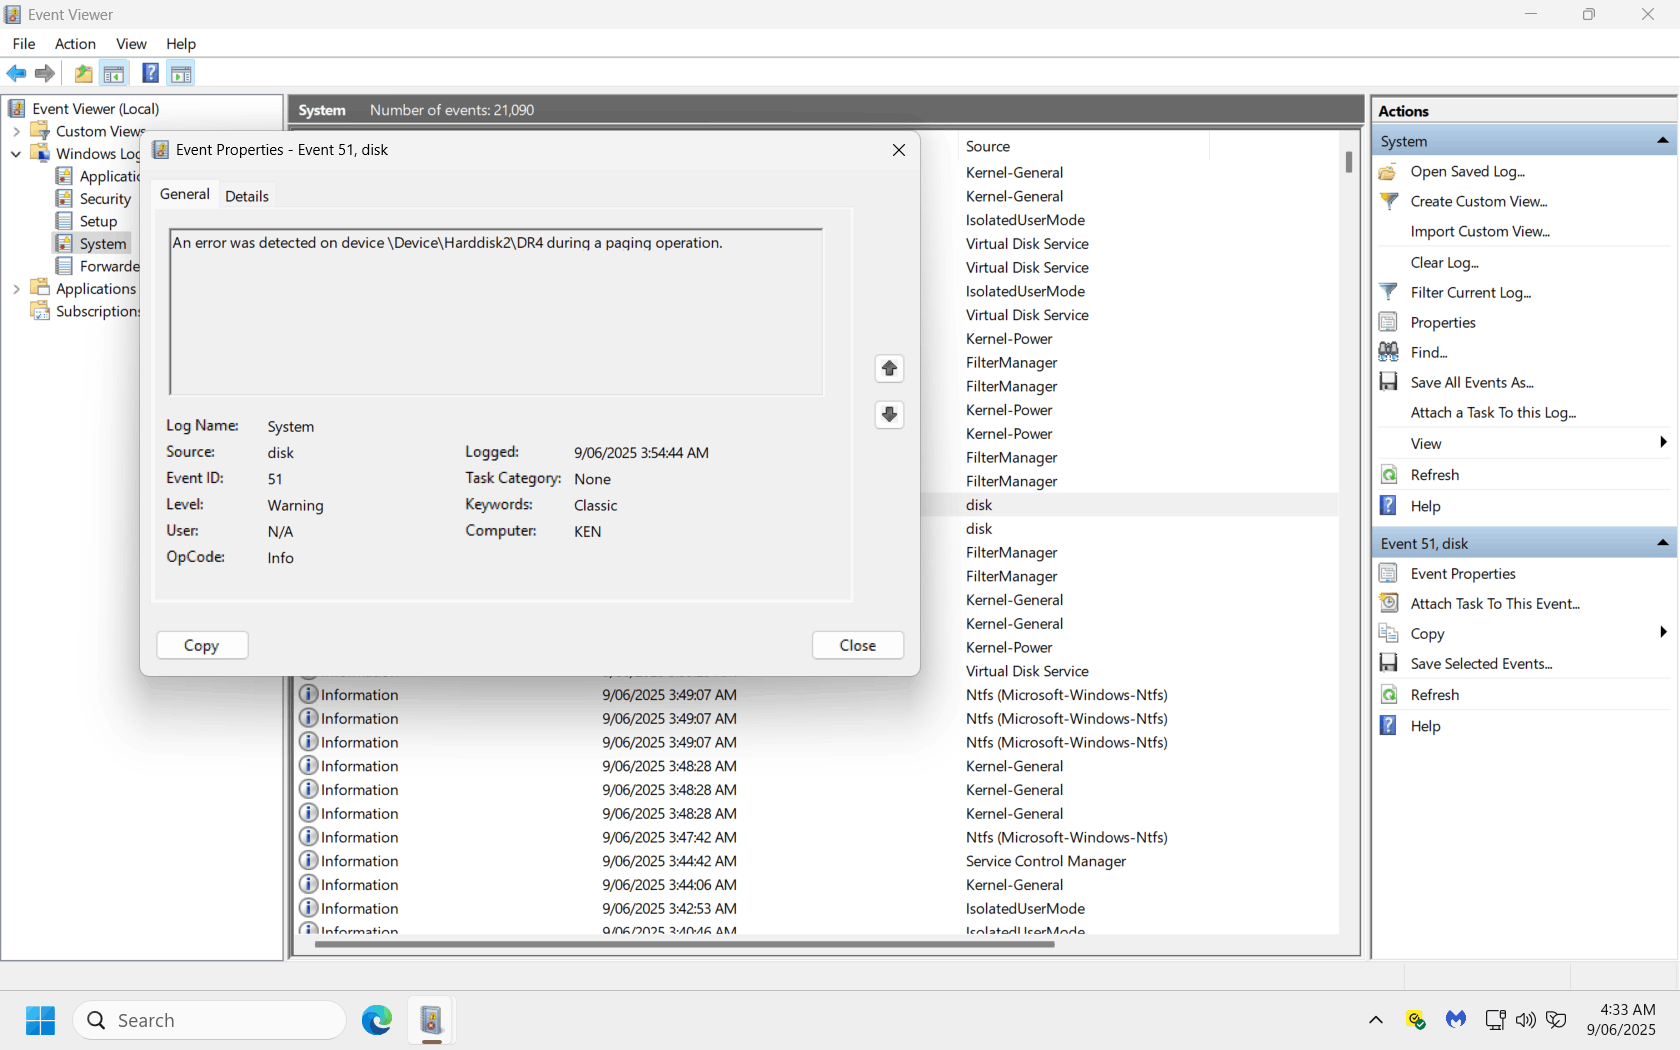This screenshot has width=1680, height=1050.
Task: Show next event with the down arrow
Action: click(889, 414)
